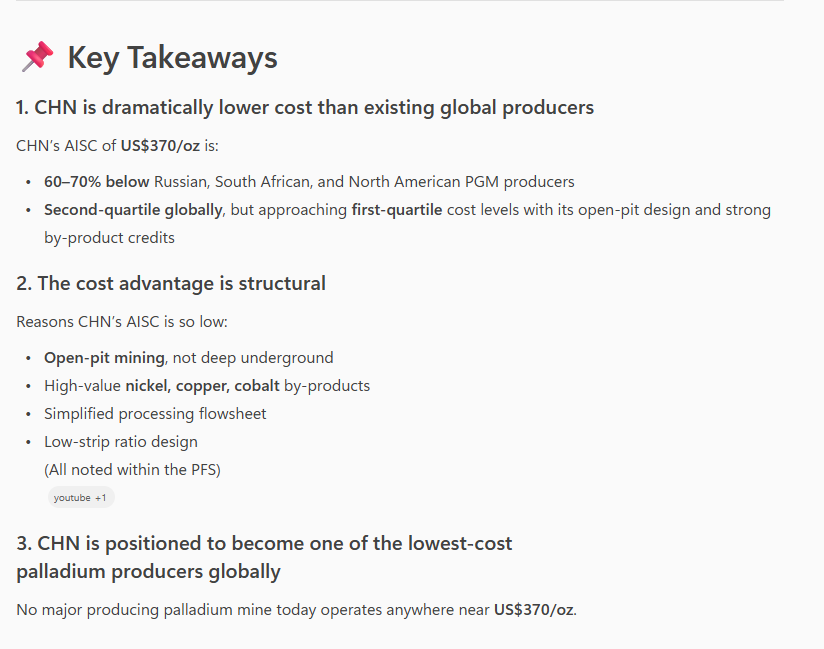824x649 pixels.
Task: Click the "by-product credits" line
Action: click(x=108, y=238)
